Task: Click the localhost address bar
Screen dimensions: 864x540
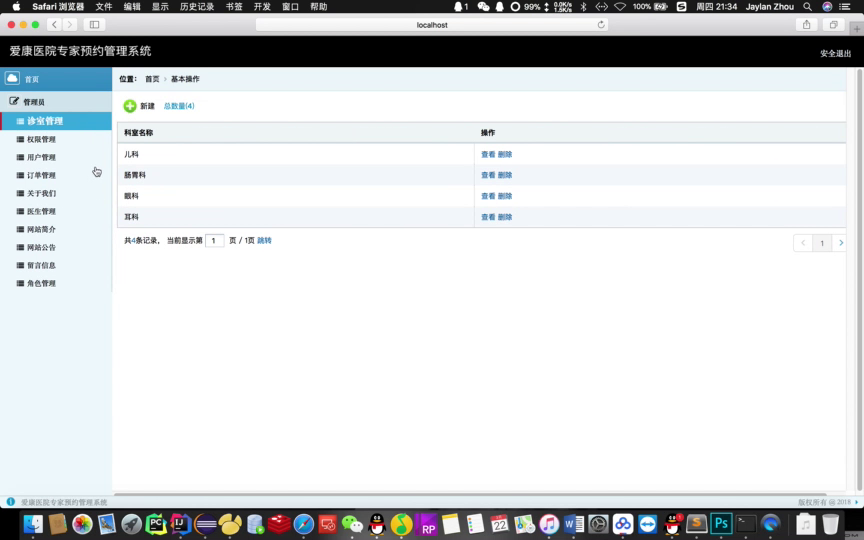Action: (432, 24)
